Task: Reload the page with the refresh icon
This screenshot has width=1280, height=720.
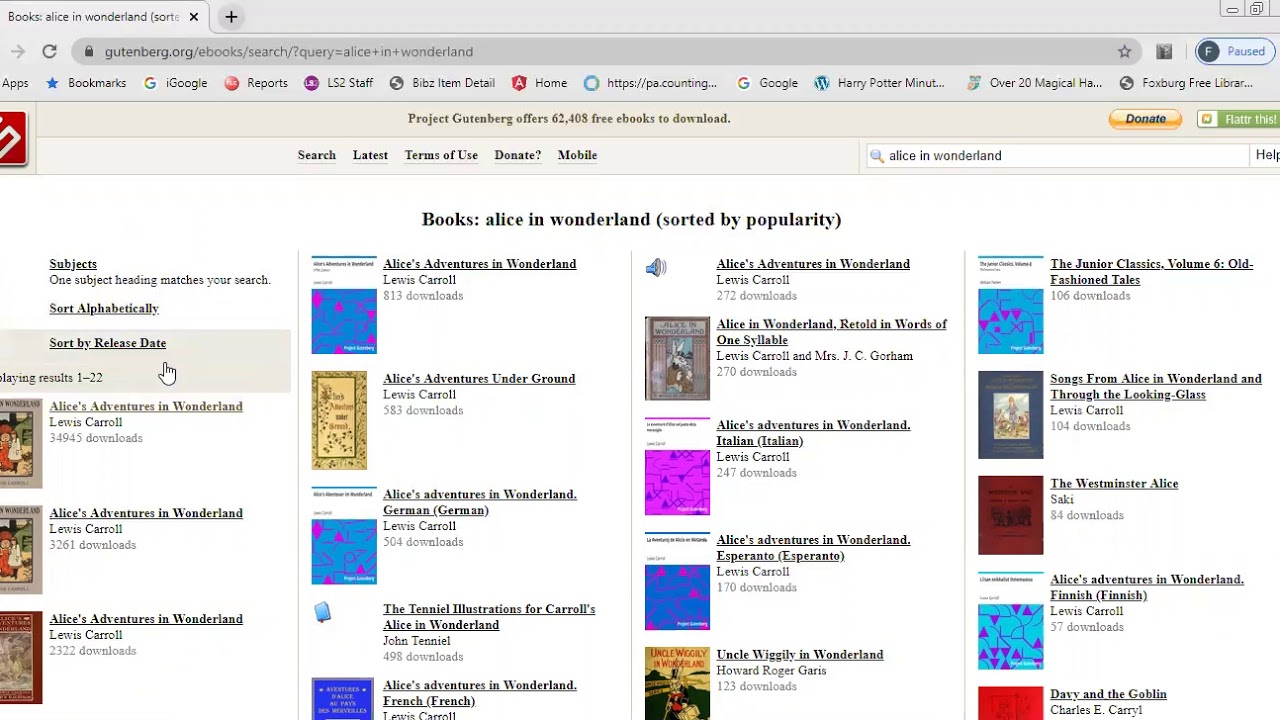Action: pos(49,51)
